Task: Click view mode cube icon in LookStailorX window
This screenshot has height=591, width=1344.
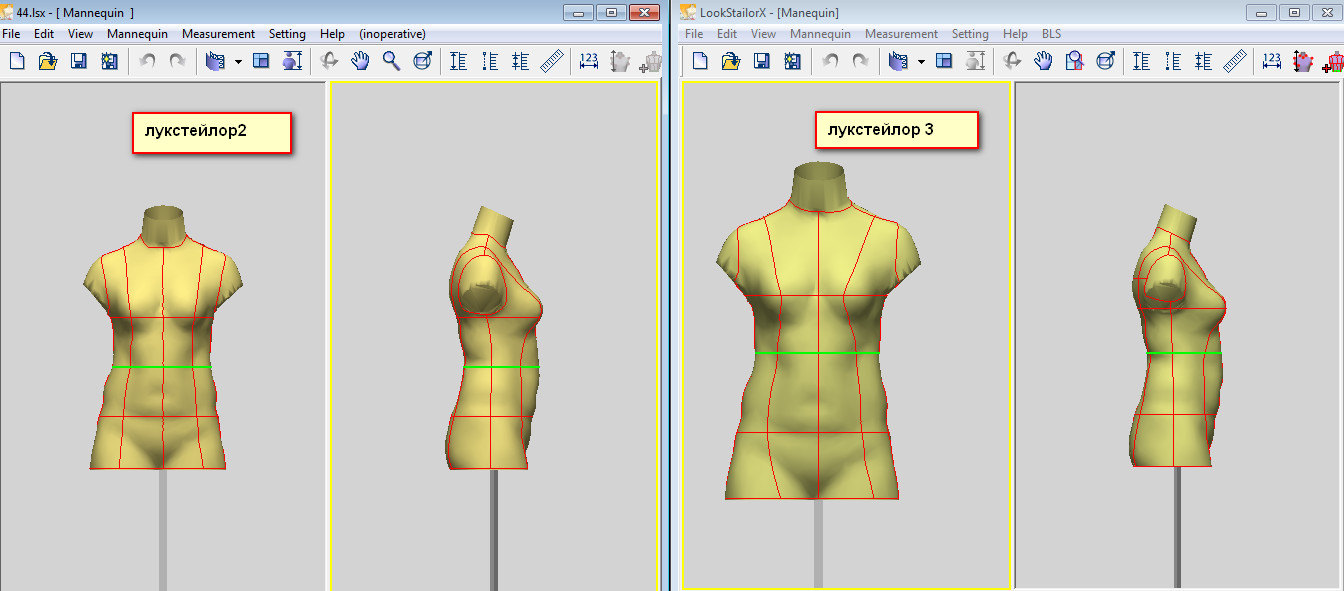Action: tap(897, 61)
